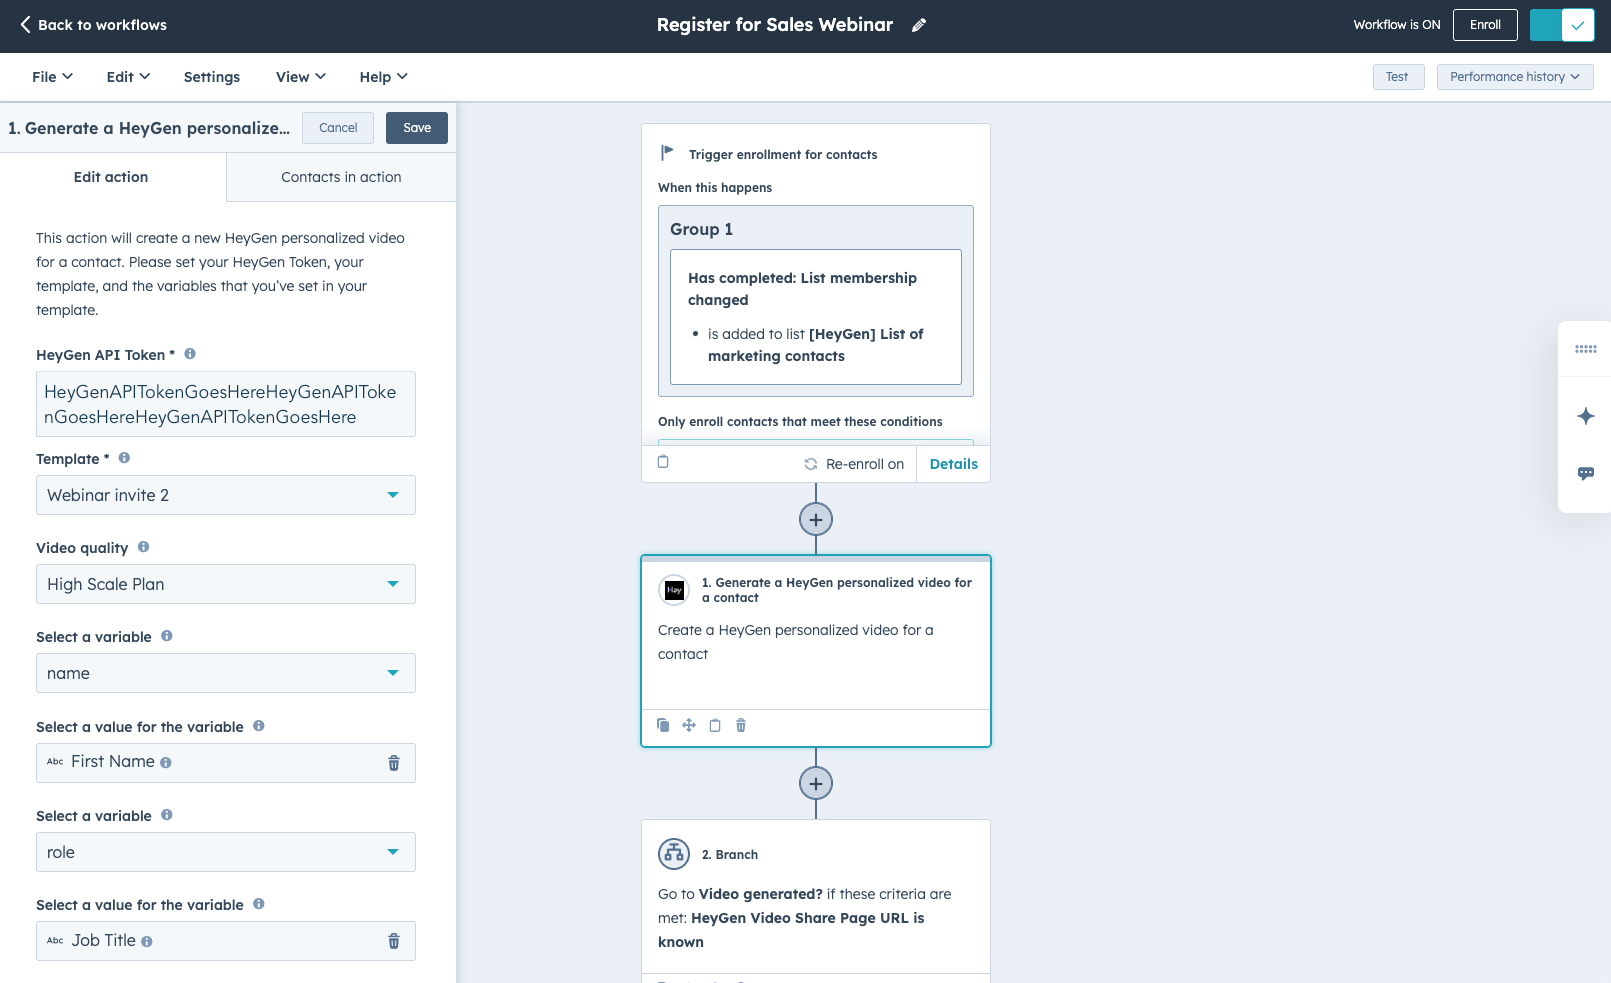Open the View menu

(x=301, y=77)
